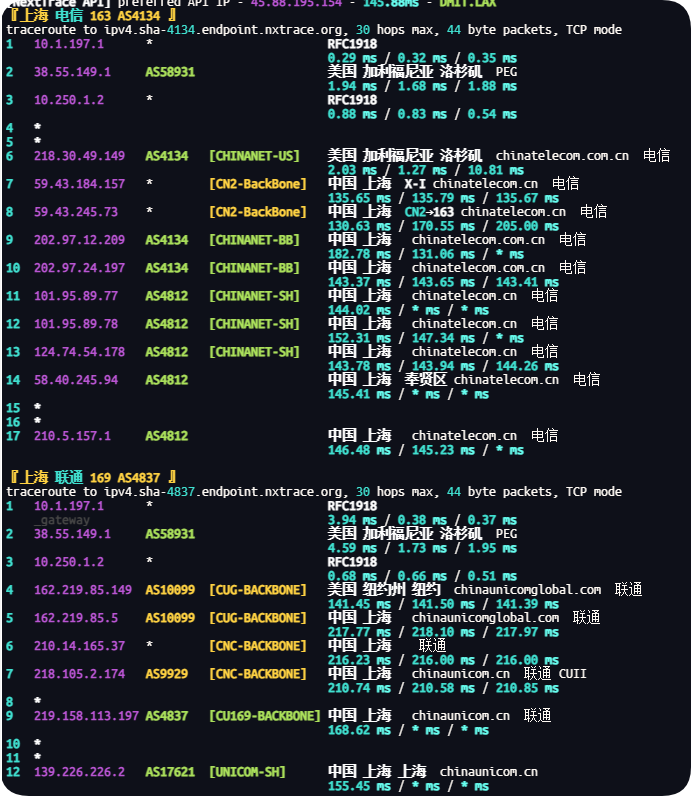Select the Shanghai Telecom 163 AS4134 header
691x796 pixels.
(x=92, y=15)
